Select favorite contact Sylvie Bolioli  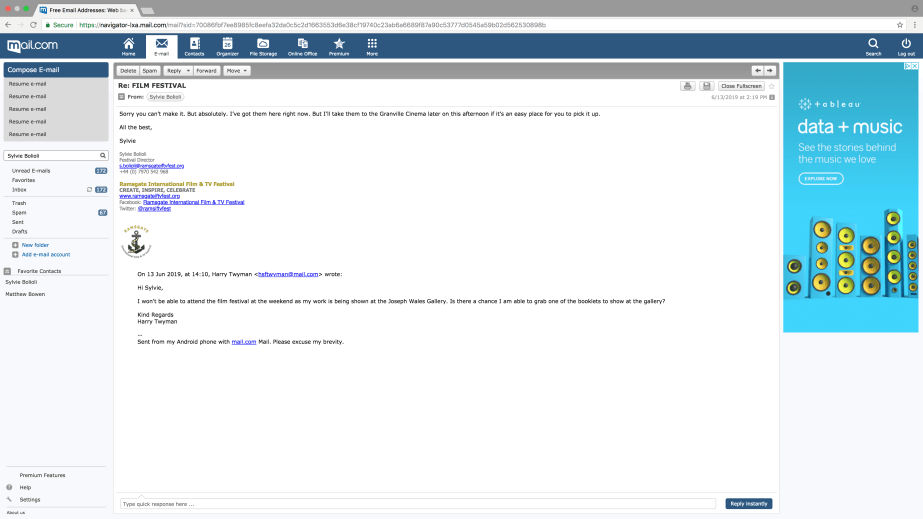point(21,282)
